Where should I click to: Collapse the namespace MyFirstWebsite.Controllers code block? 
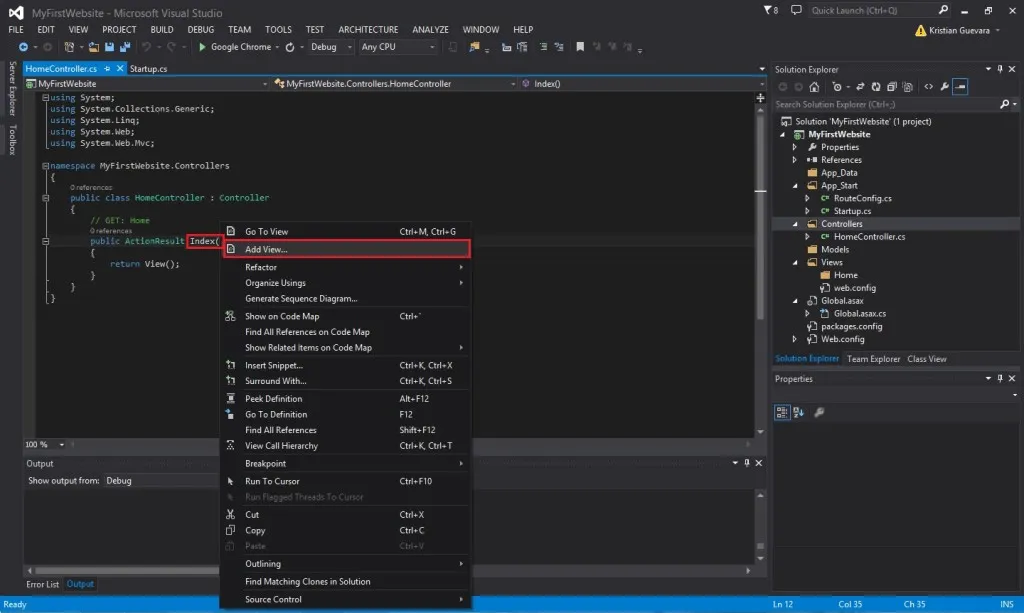45,166
